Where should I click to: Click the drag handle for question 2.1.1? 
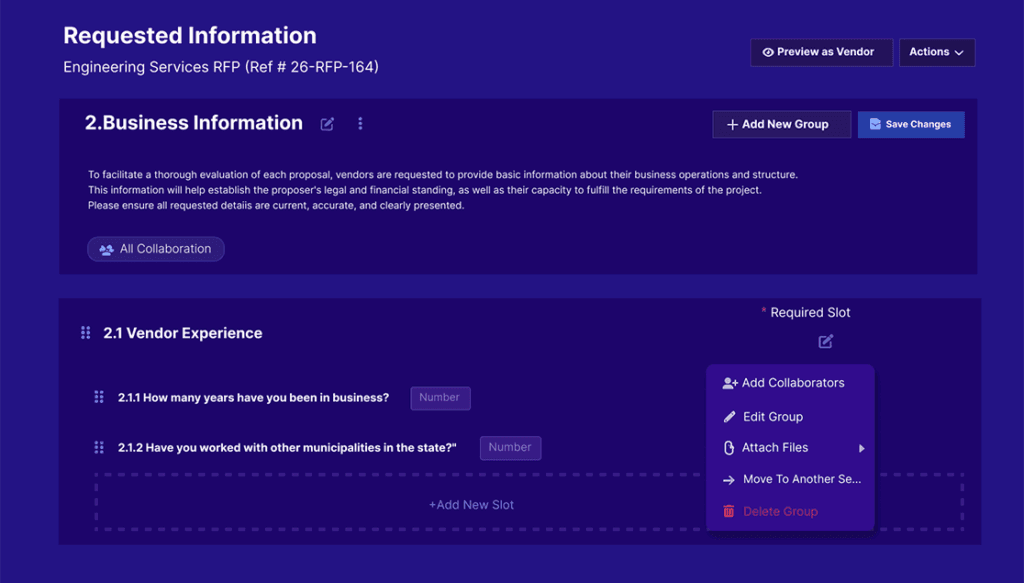point(99,397)
